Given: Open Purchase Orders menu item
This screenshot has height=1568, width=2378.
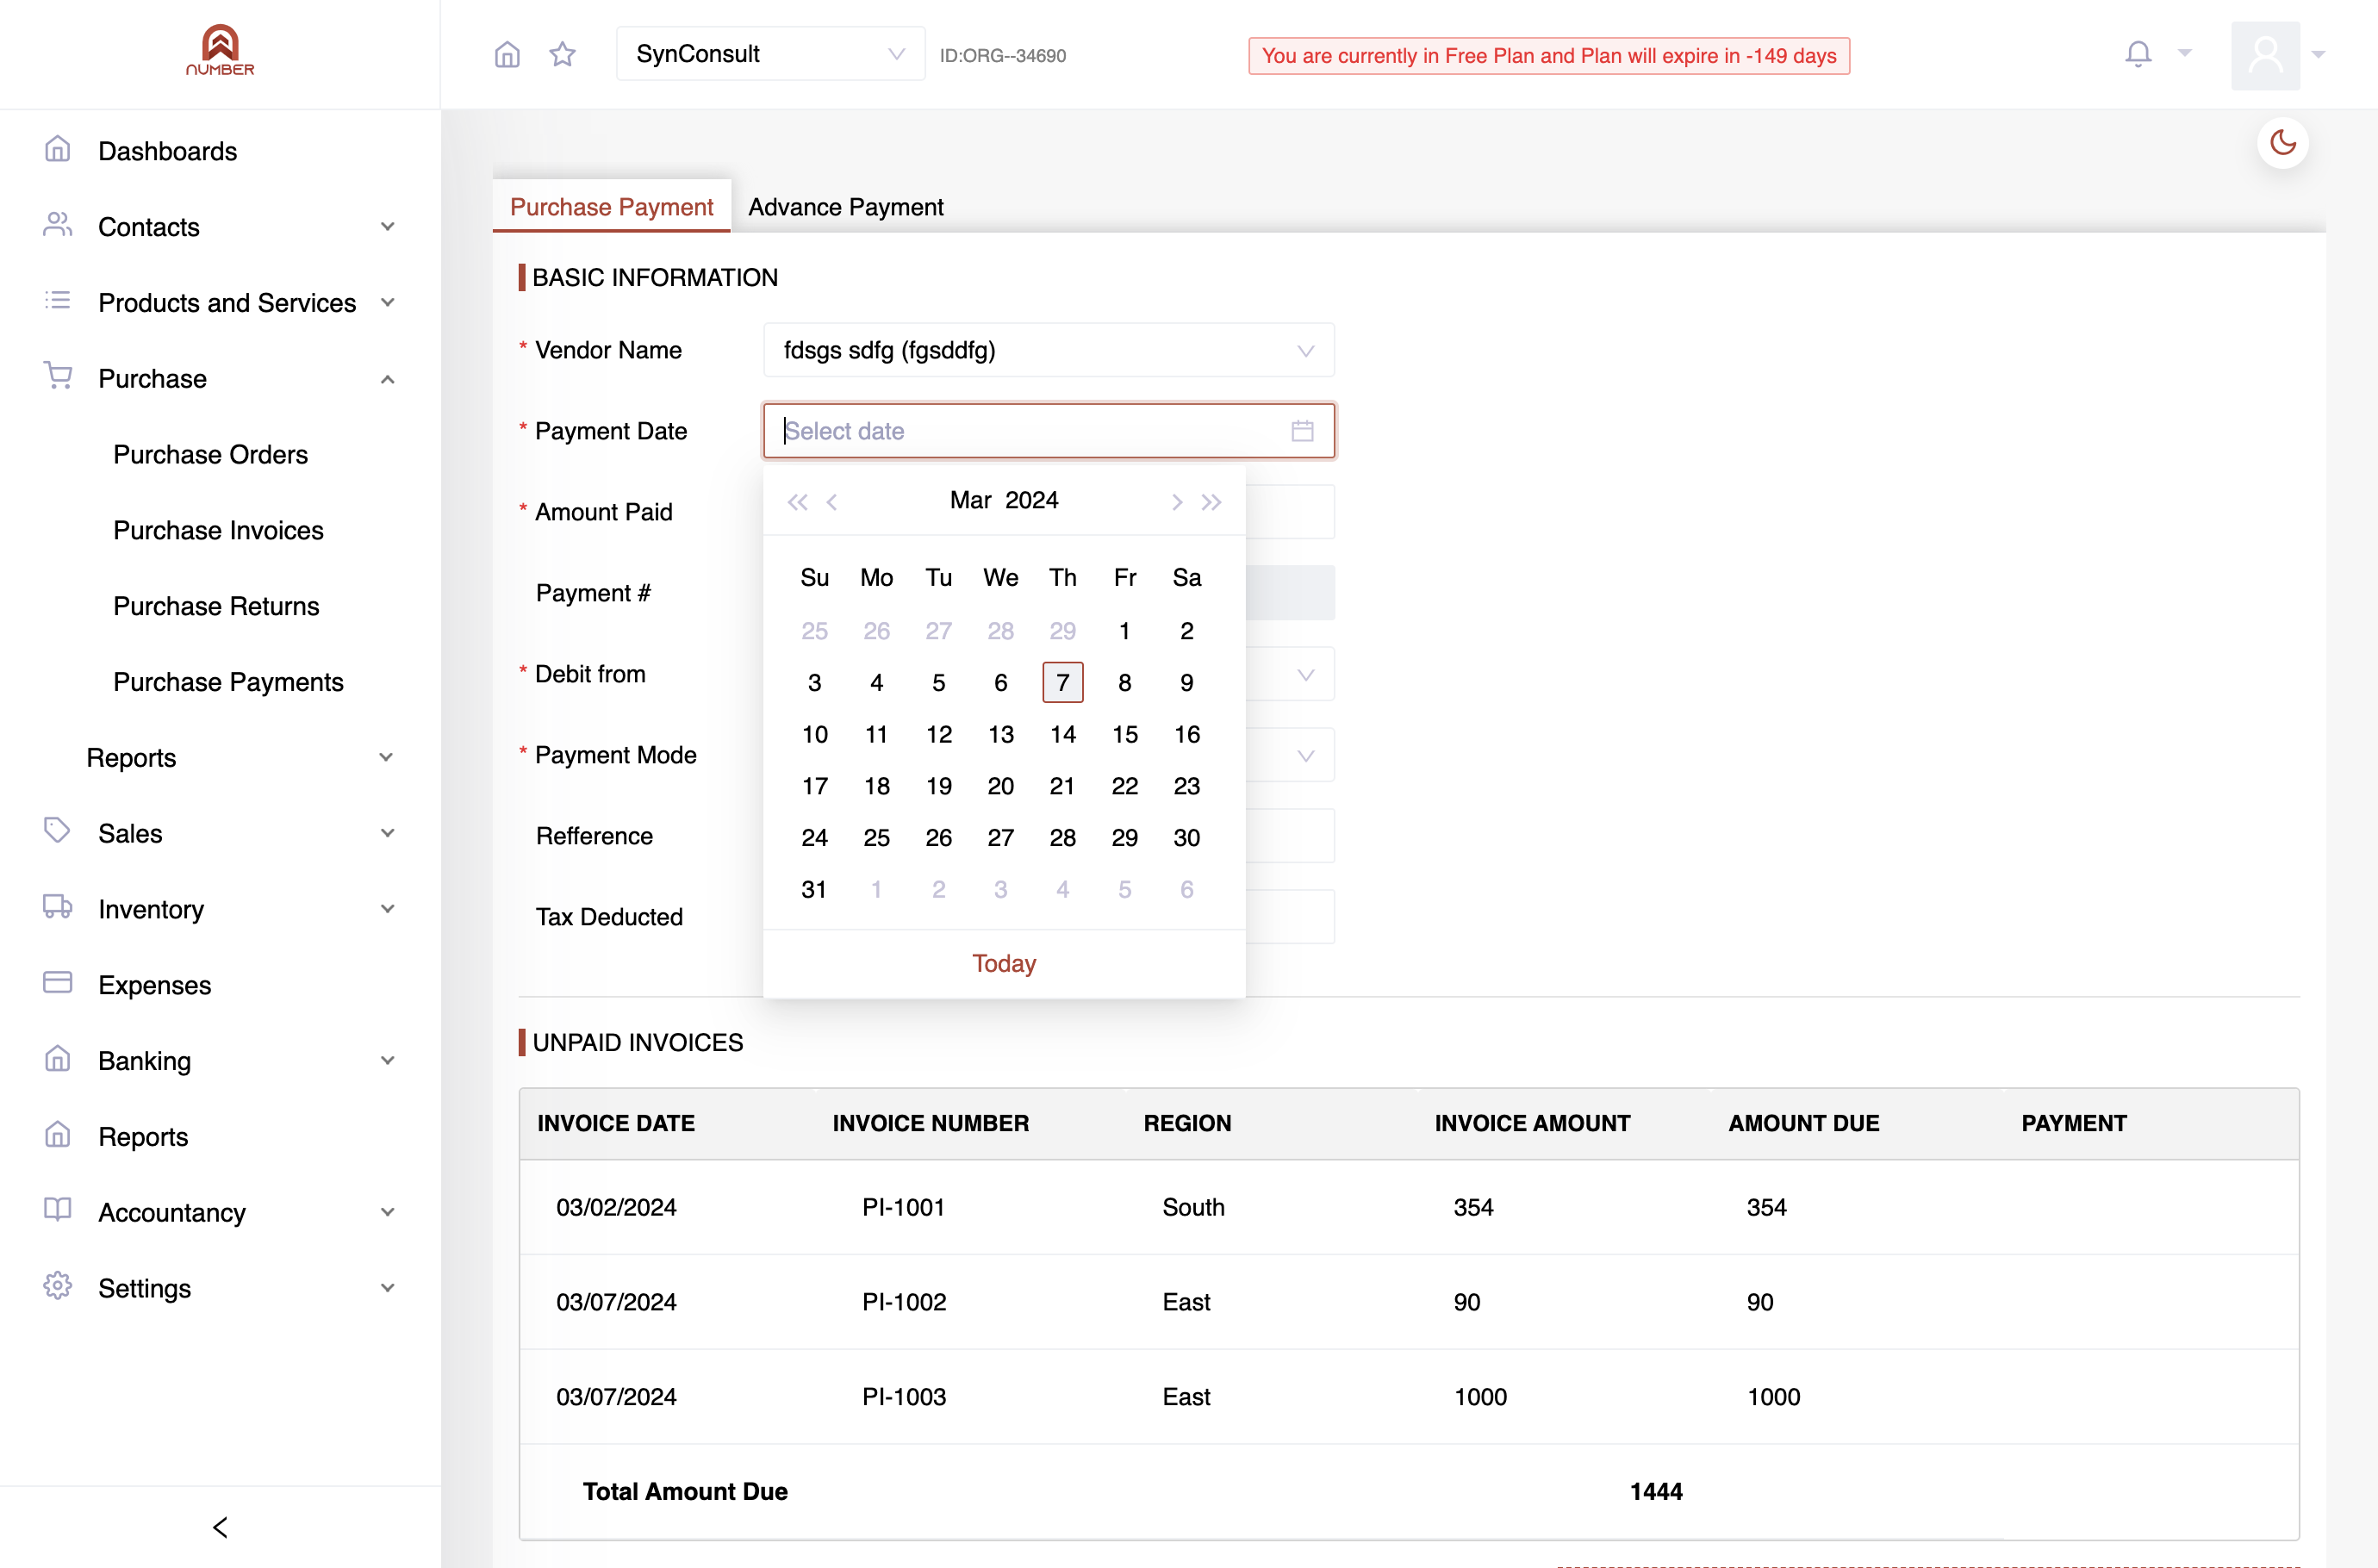Looking at the screenshot, I should 210,455.
